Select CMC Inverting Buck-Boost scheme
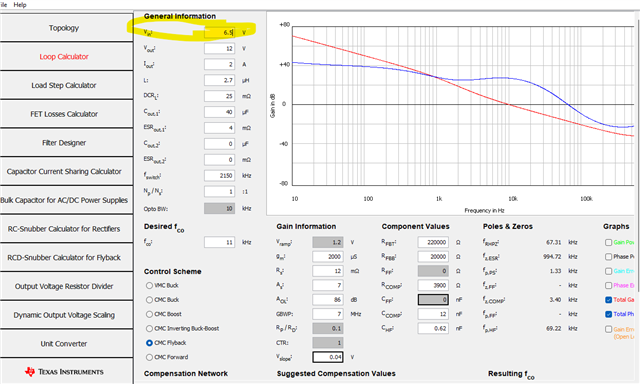This screenshot has width=640, height=384. pyautogui.click(x=149, y=329)
